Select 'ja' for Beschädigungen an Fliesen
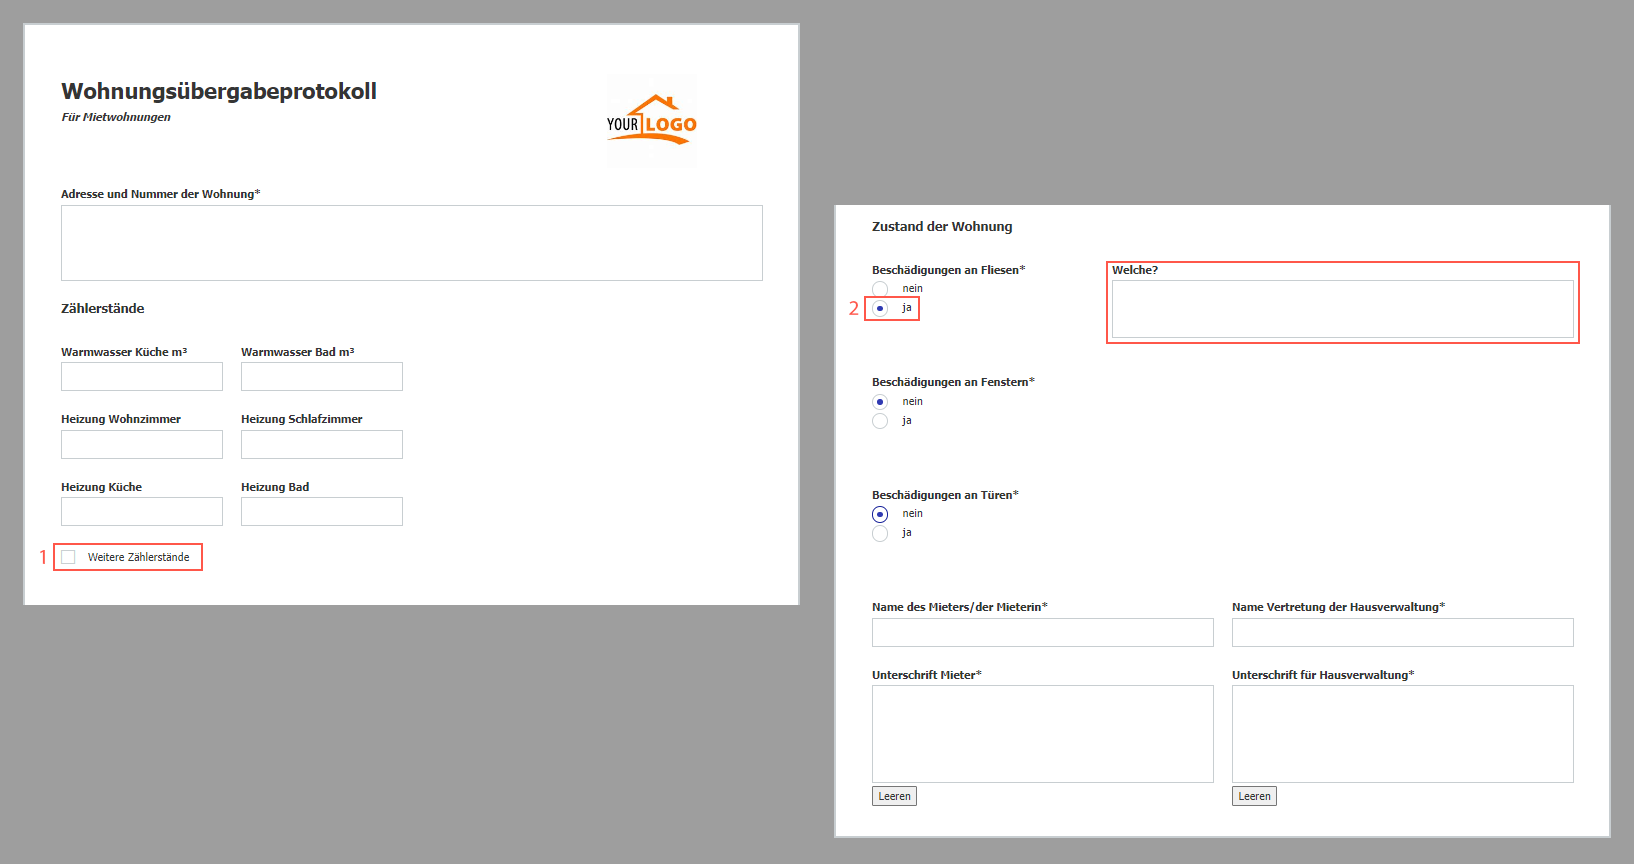Viewport: 1634px width, 864px height. coord(880,308)
